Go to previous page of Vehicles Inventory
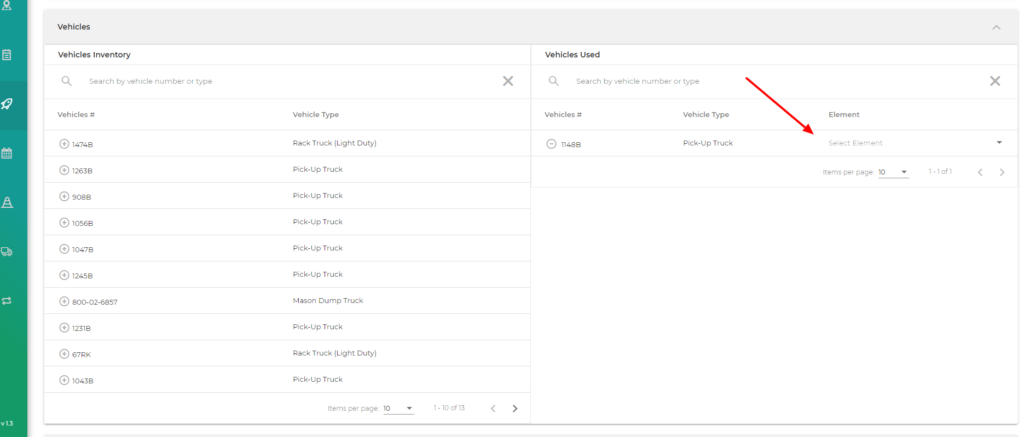The image size is (1024, 437). tap(491, 408)
